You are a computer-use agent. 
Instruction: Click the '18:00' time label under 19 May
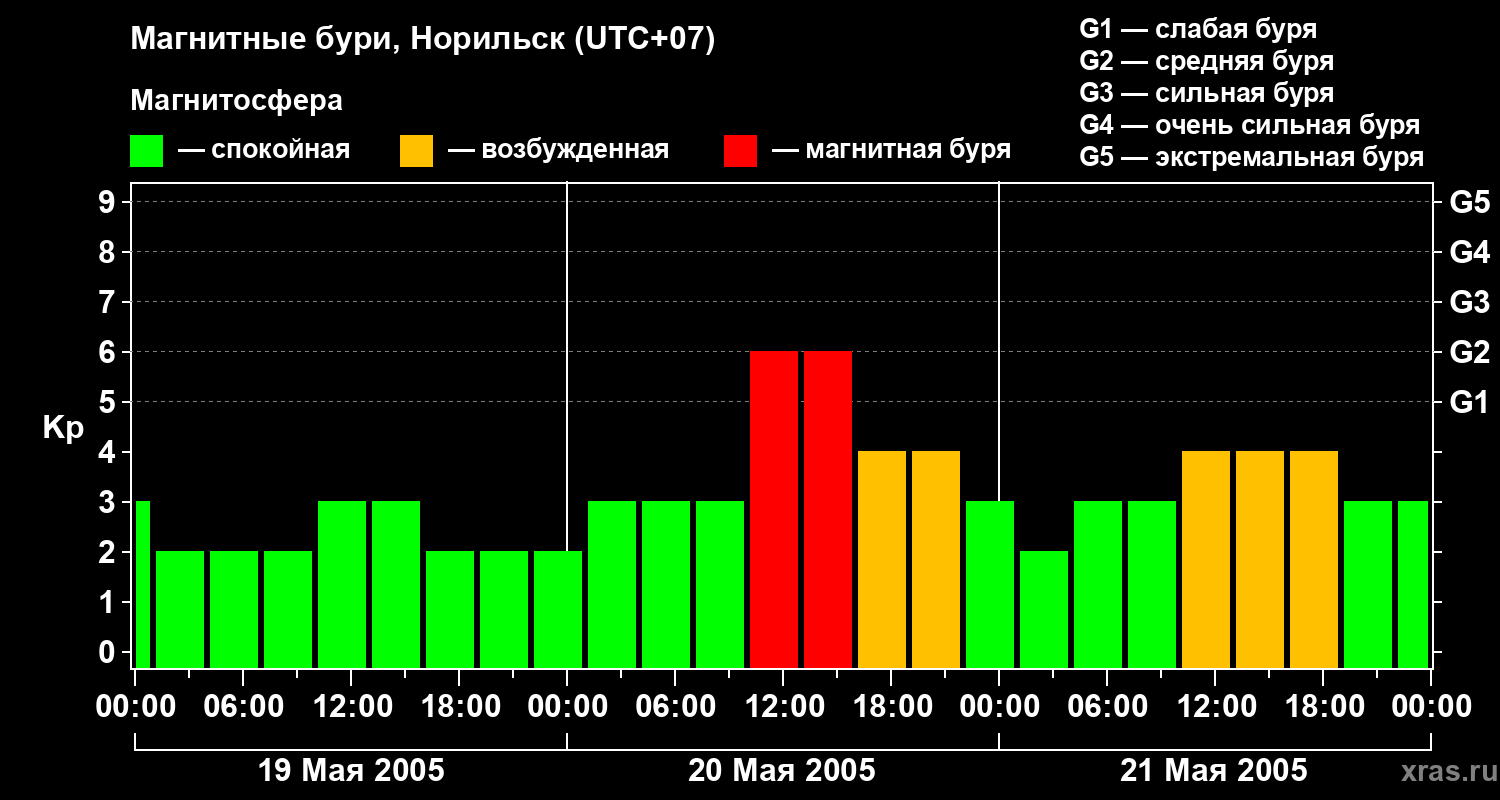pos(459,707)
